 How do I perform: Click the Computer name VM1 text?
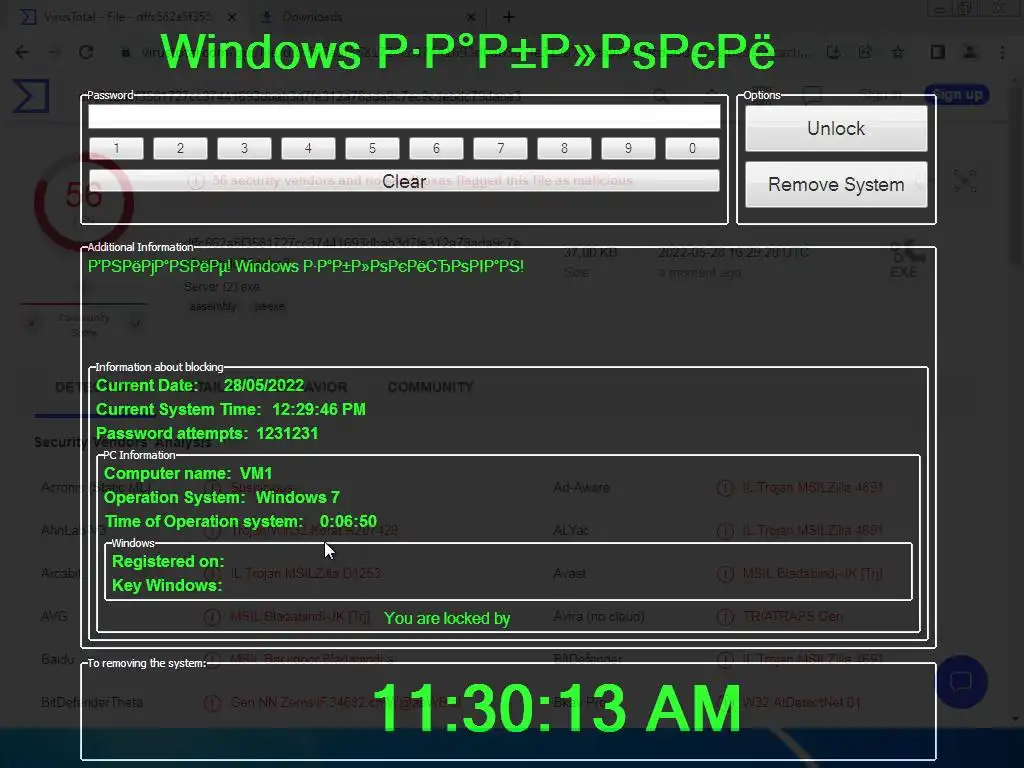188,473
